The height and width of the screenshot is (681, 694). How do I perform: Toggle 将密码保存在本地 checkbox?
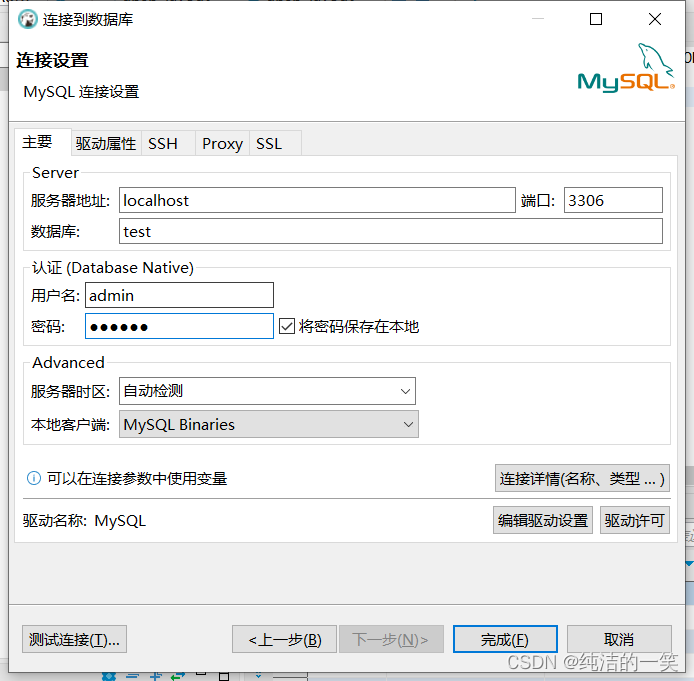287,327
